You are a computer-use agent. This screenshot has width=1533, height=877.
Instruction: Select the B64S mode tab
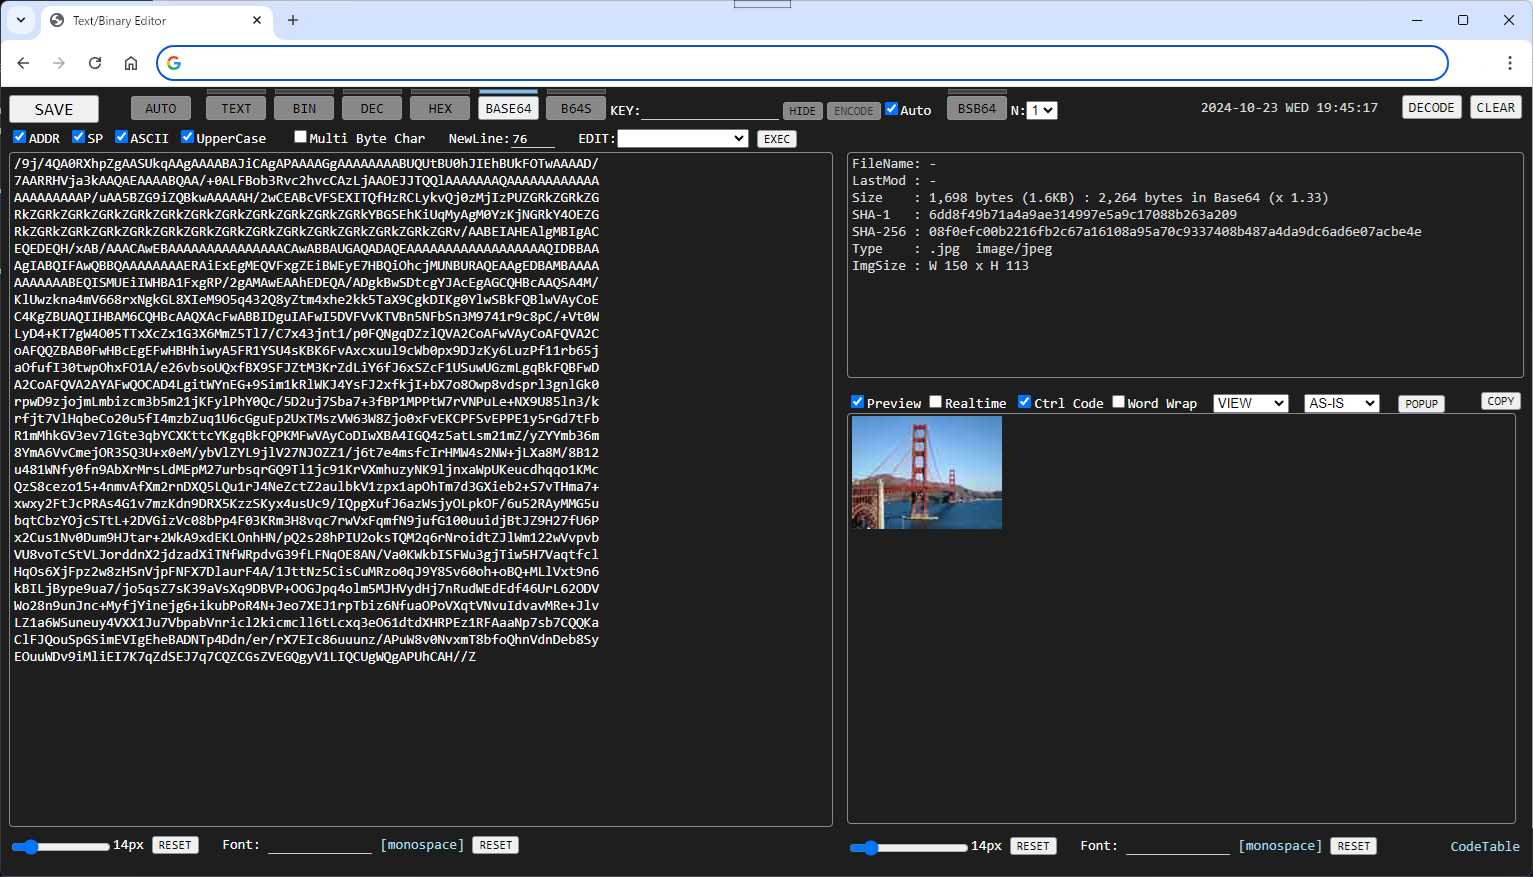click(576, 108)
